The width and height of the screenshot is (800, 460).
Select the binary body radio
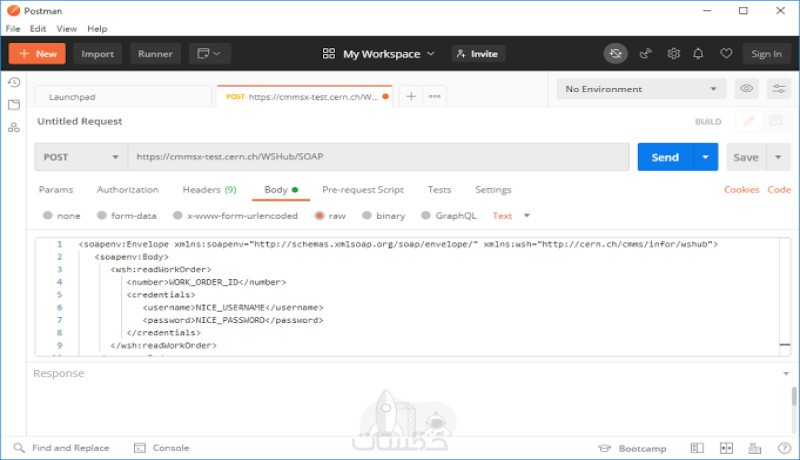pos(366,215)
